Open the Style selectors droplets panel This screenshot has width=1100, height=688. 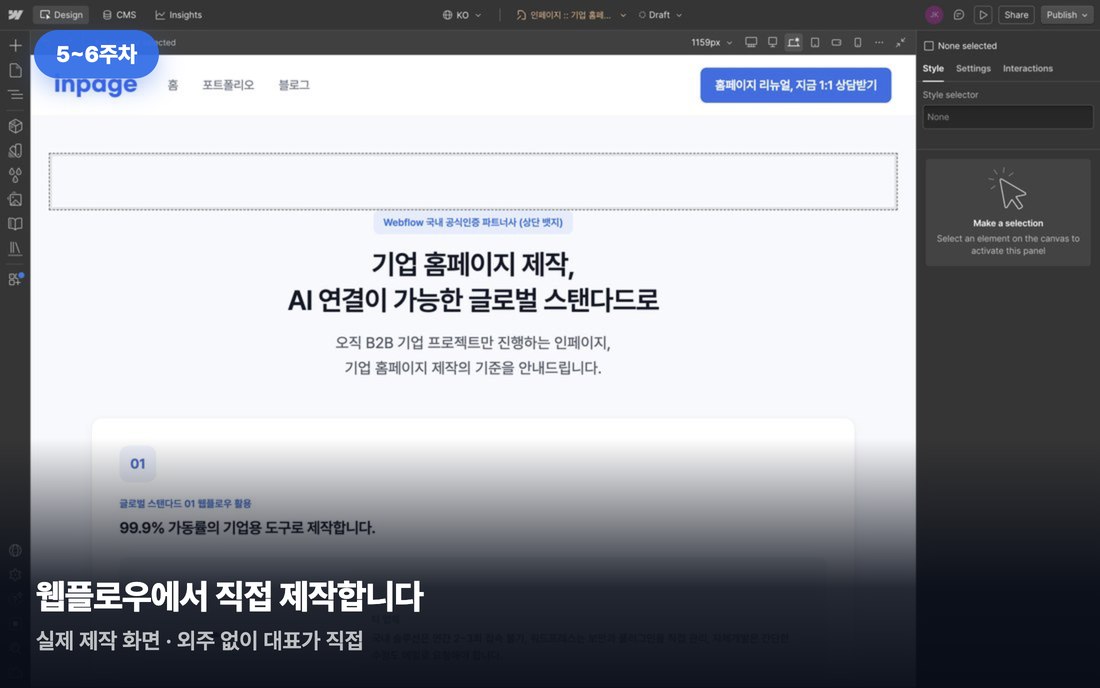point(15,175)
